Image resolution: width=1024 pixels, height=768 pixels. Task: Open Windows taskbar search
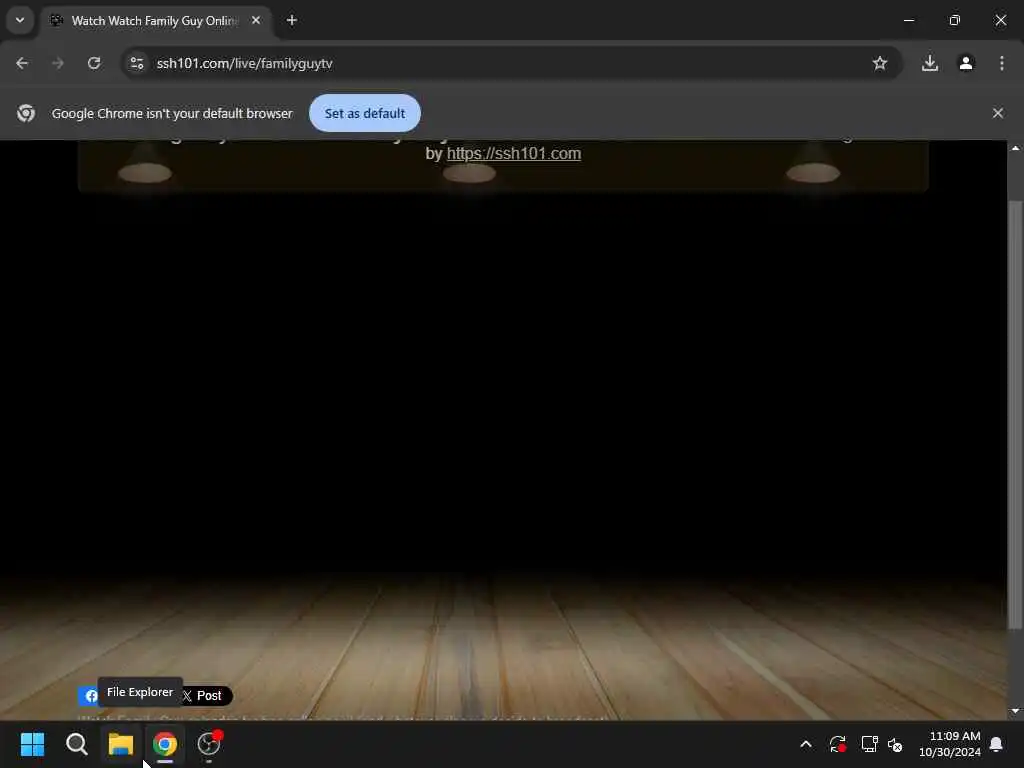tap(76, 744)
